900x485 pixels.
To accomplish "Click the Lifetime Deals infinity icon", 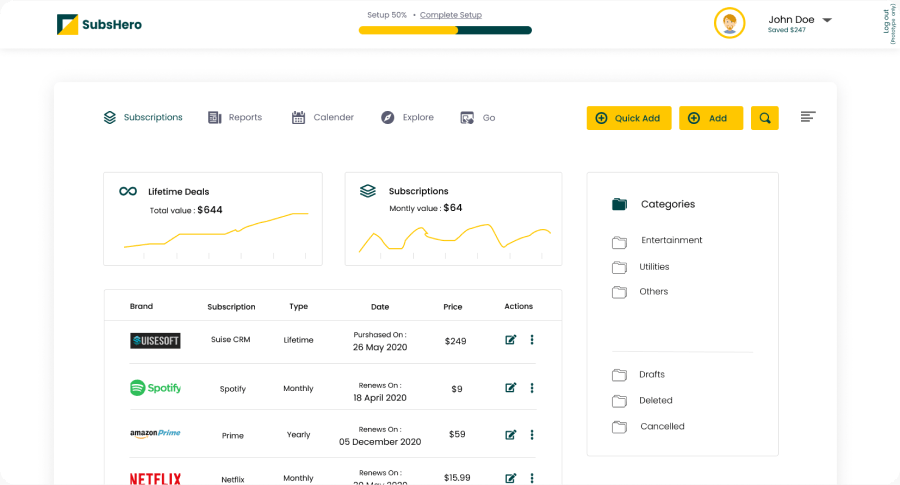I will [x=128, y=191].
